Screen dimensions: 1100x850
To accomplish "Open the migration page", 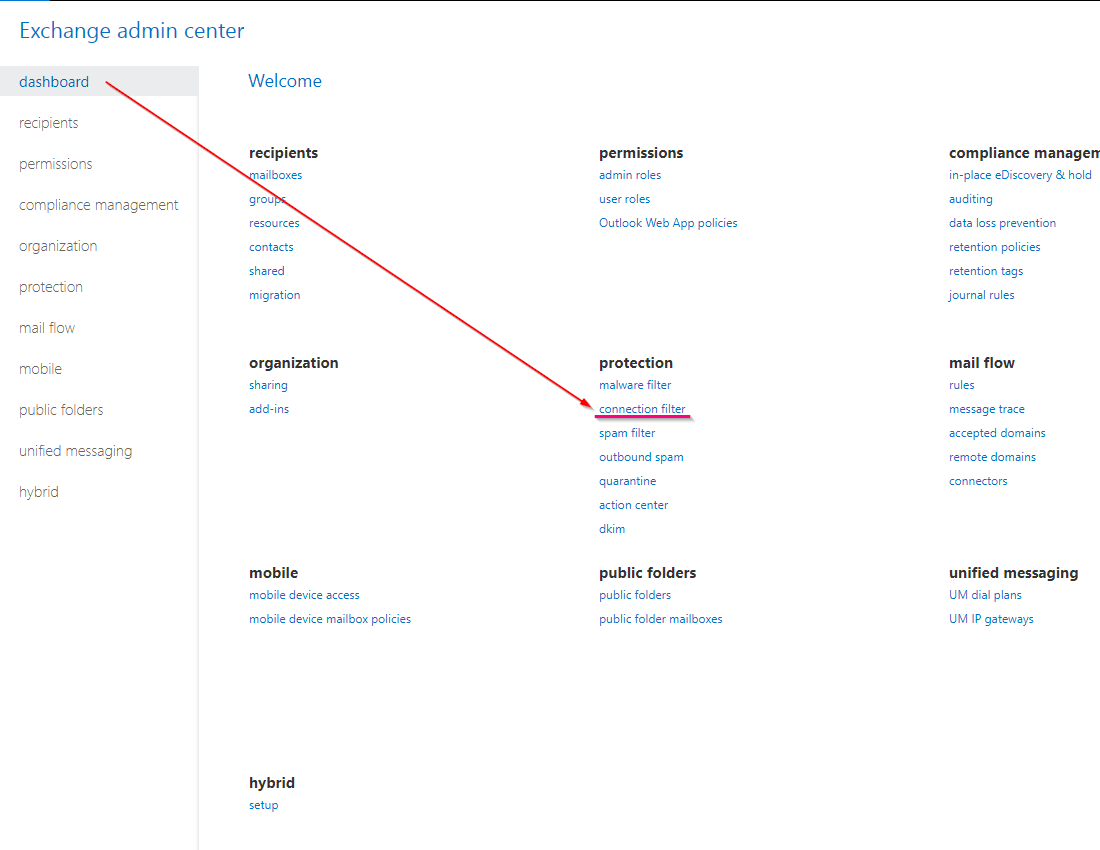I will pyautogui.click(x=274, y=294).
